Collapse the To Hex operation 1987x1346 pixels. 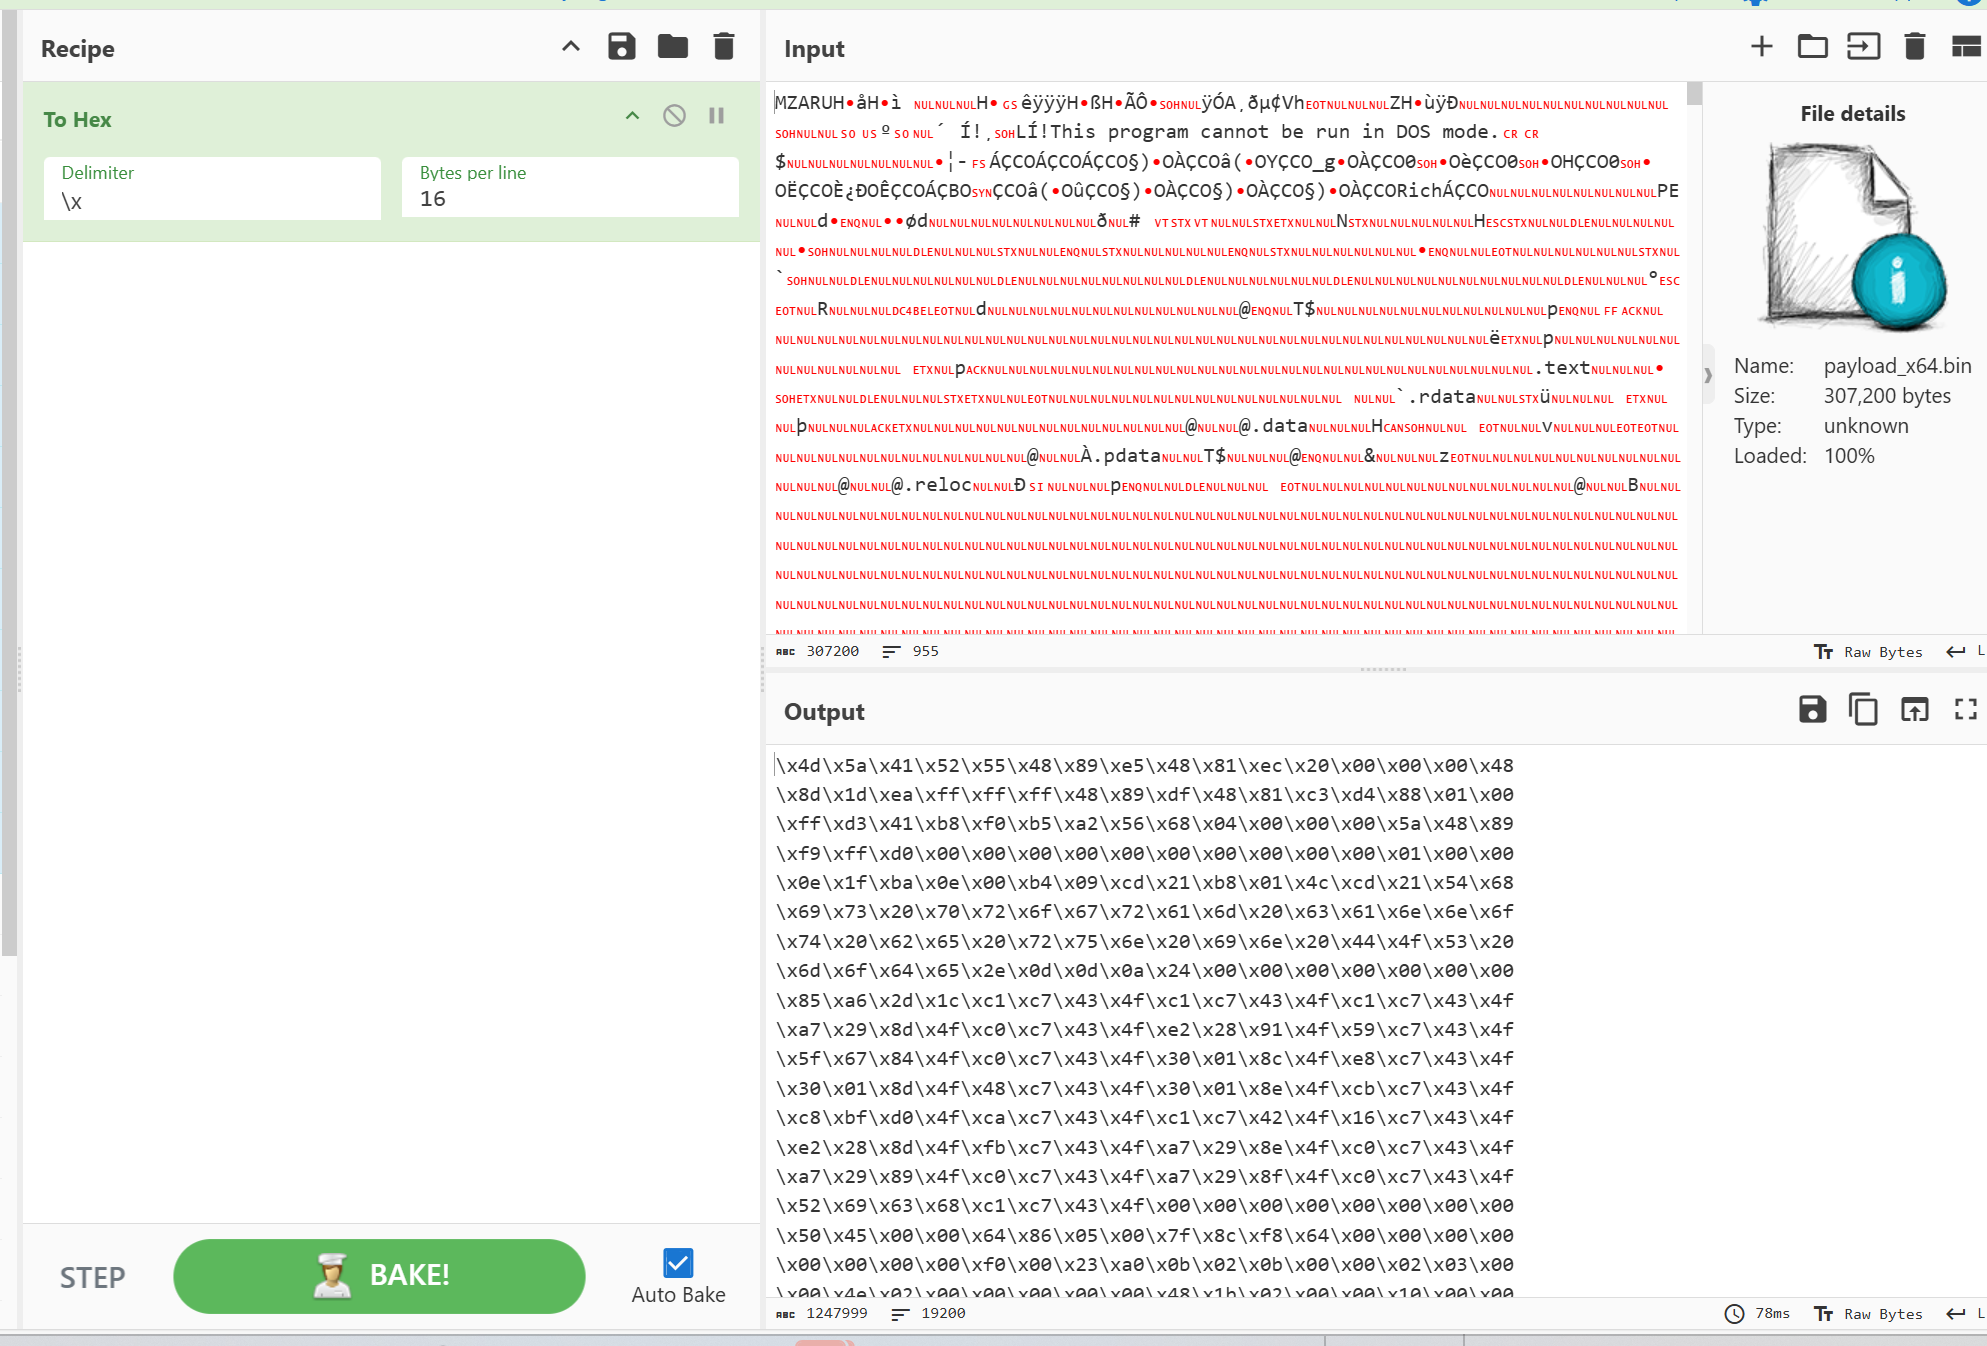[632, 116]
